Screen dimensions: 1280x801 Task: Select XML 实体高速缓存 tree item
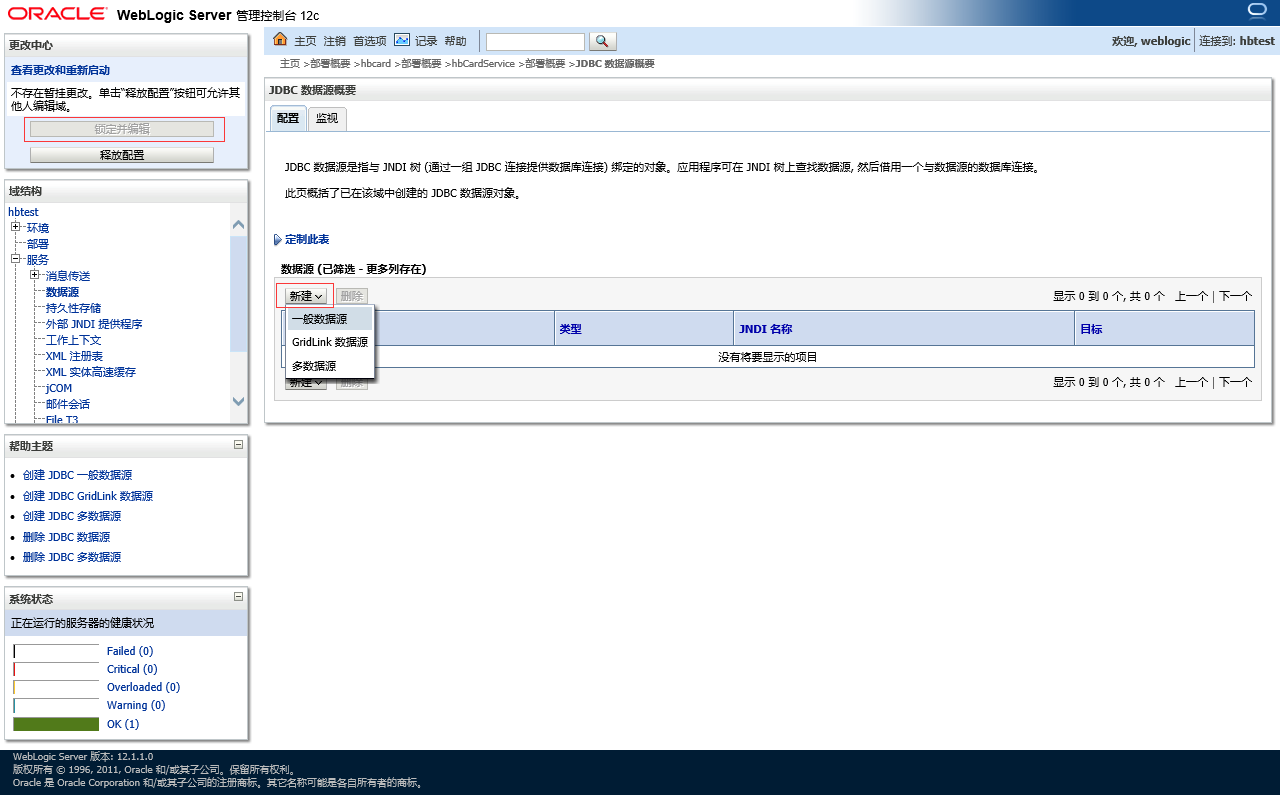coord(91,372)
